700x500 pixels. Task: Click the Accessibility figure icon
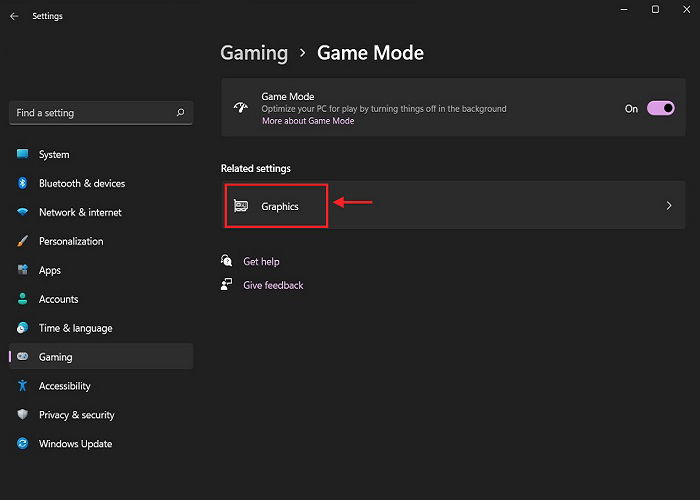pos(22,386)
